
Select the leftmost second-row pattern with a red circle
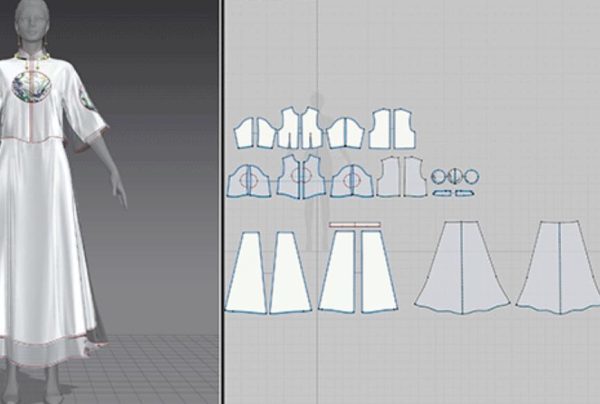248,179
